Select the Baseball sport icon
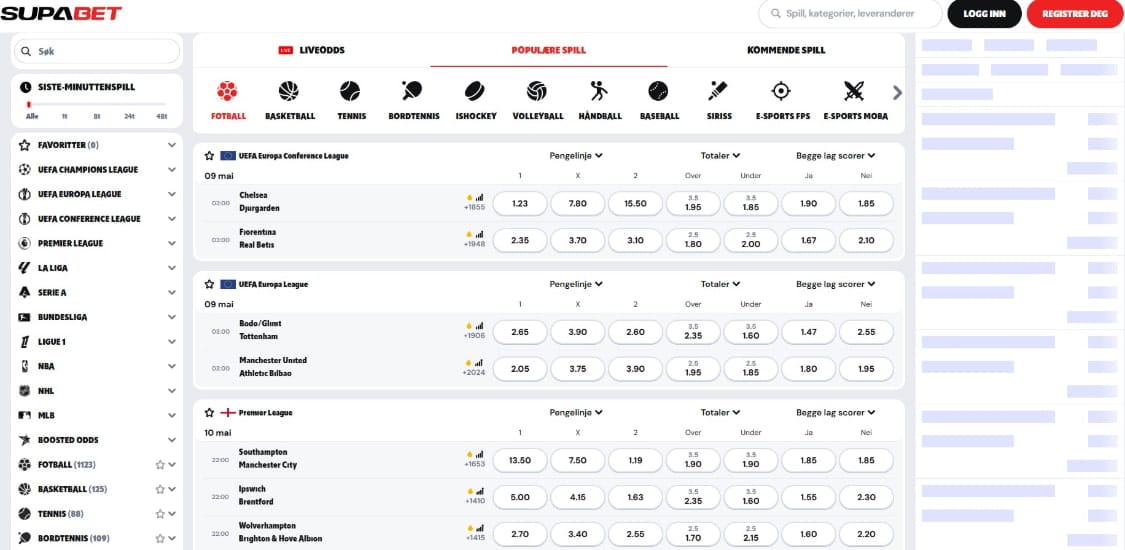 pyautogui.click(x=659, y=91)
